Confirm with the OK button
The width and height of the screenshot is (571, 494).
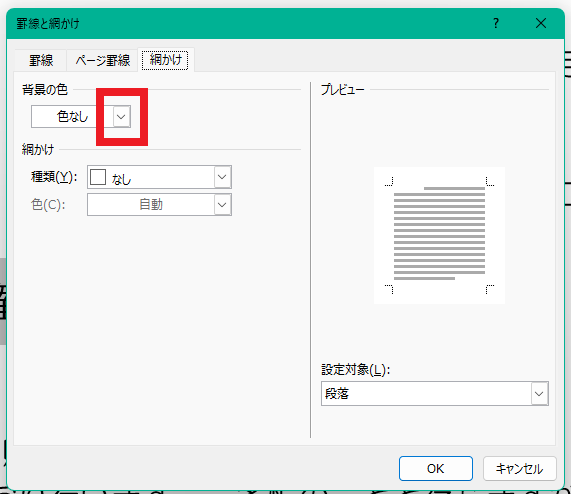(x=436, y=469)
